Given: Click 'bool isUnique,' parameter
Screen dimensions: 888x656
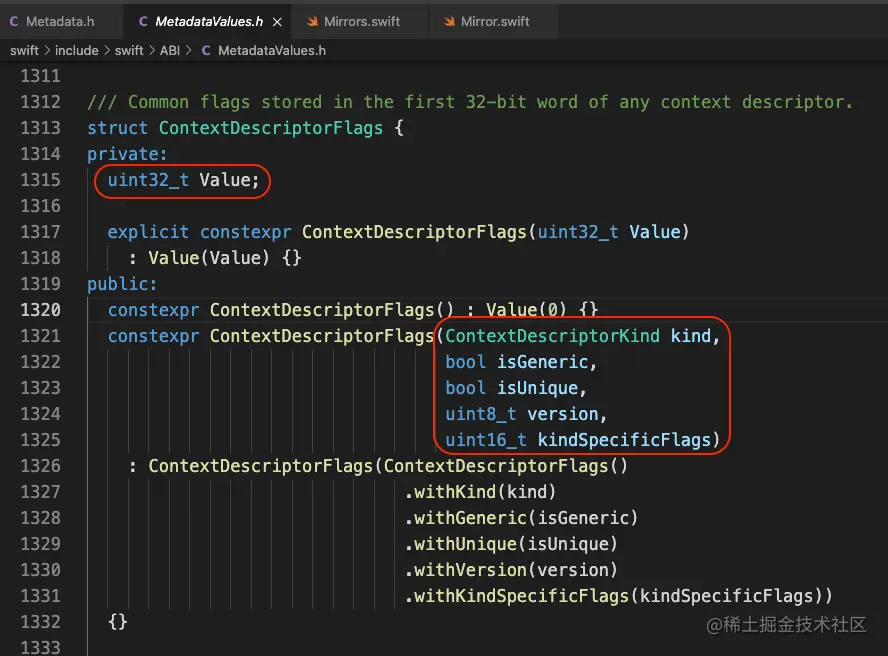Looking at the screenshot, I should [516, 388].
